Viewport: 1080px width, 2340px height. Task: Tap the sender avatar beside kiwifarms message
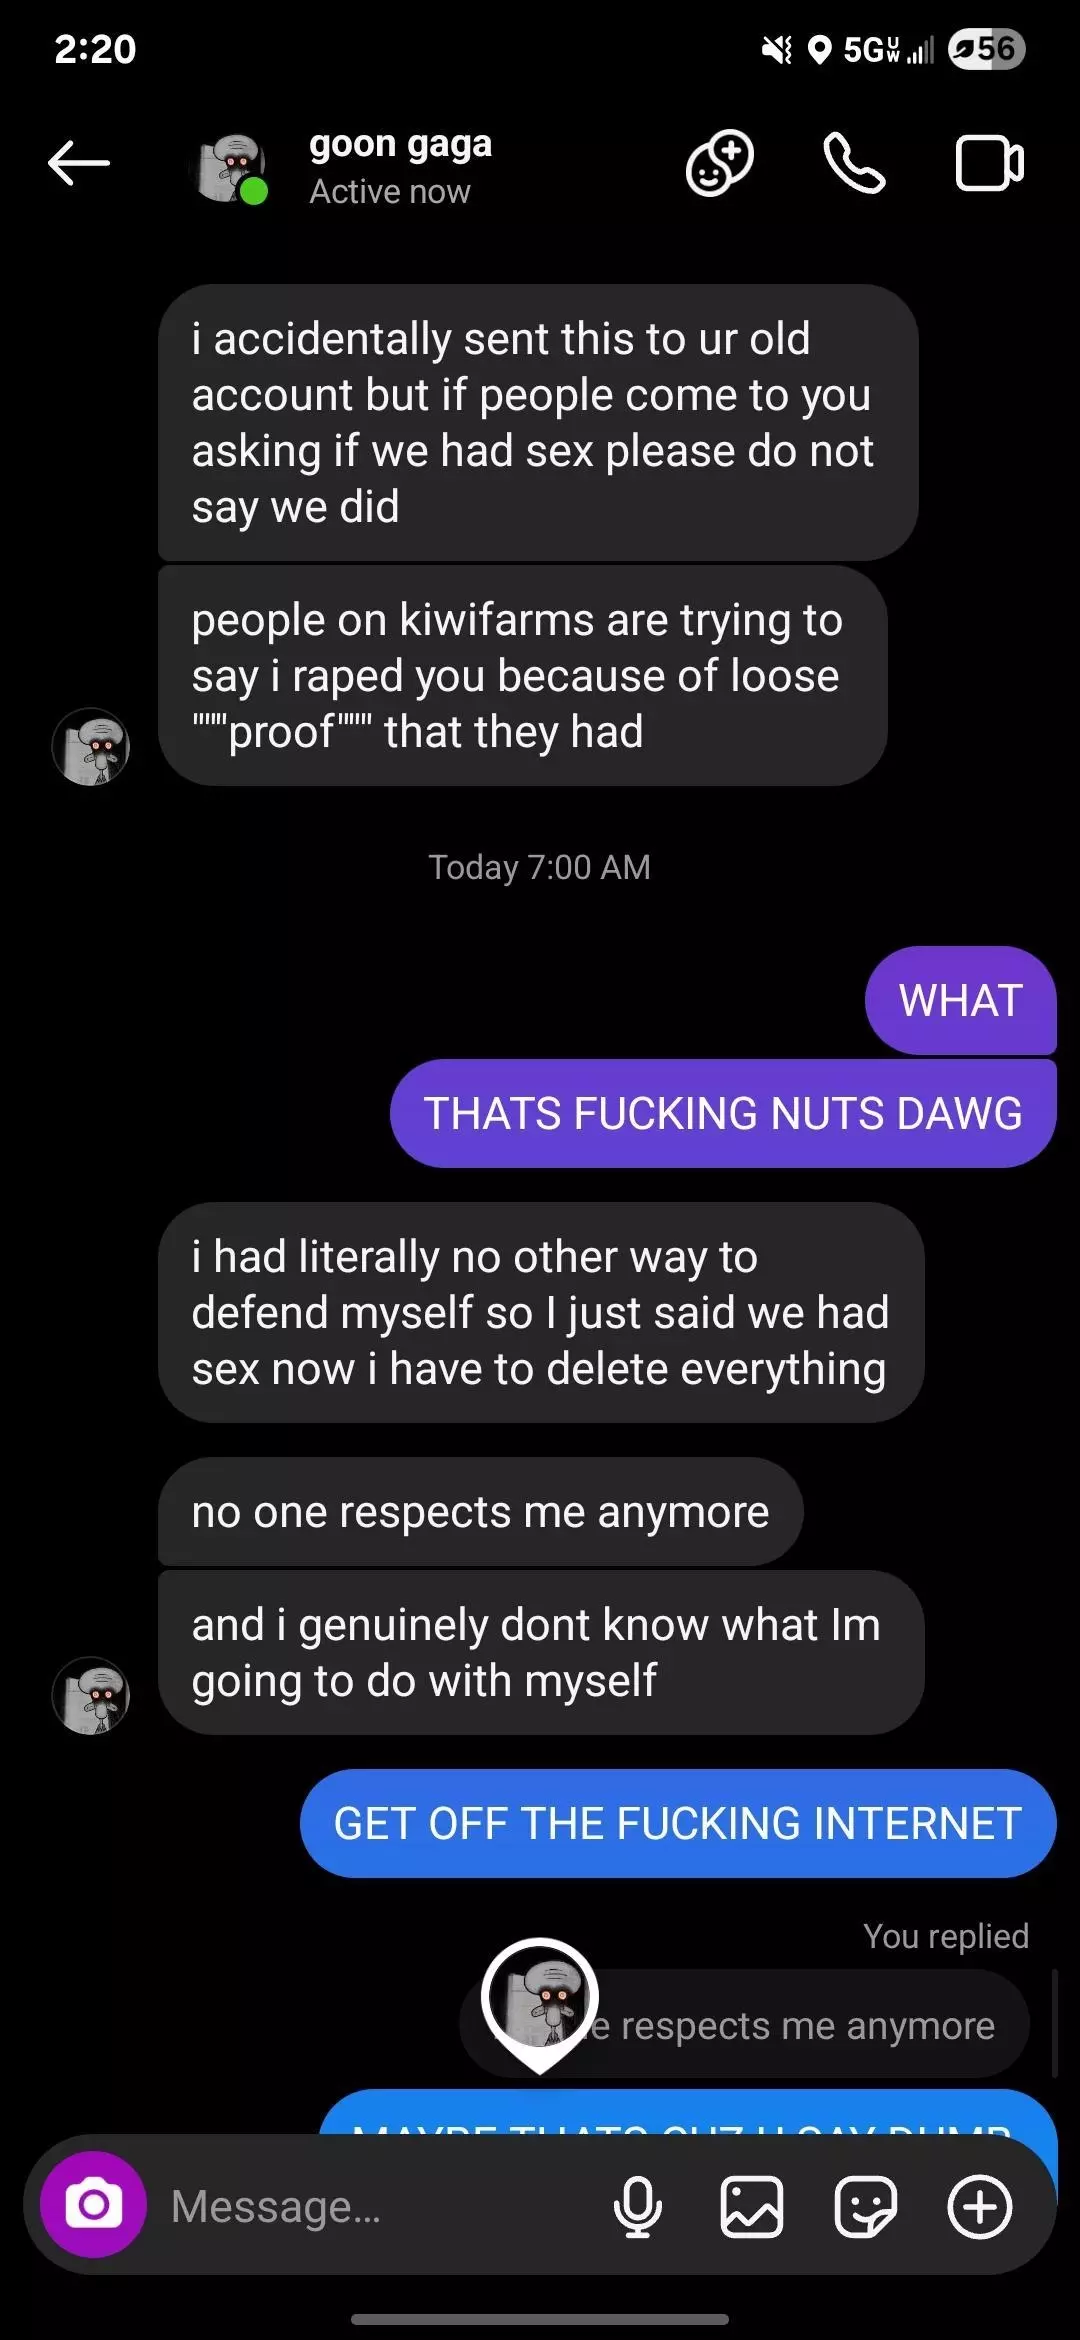pos(91,746)
